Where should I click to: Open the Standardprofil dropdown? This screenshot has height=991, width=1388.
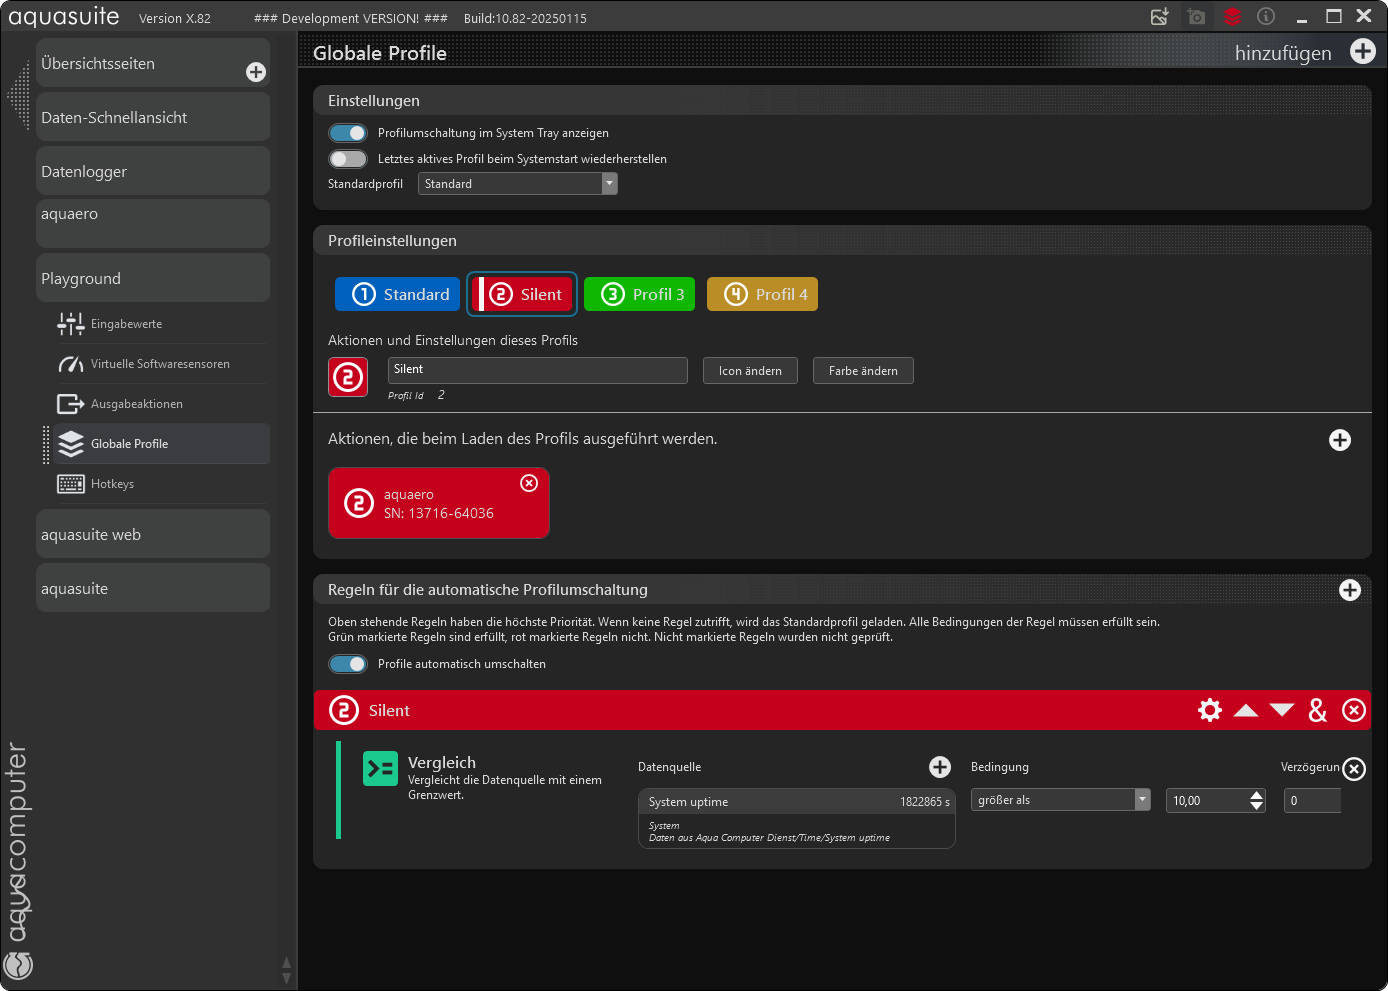[609, 184]
